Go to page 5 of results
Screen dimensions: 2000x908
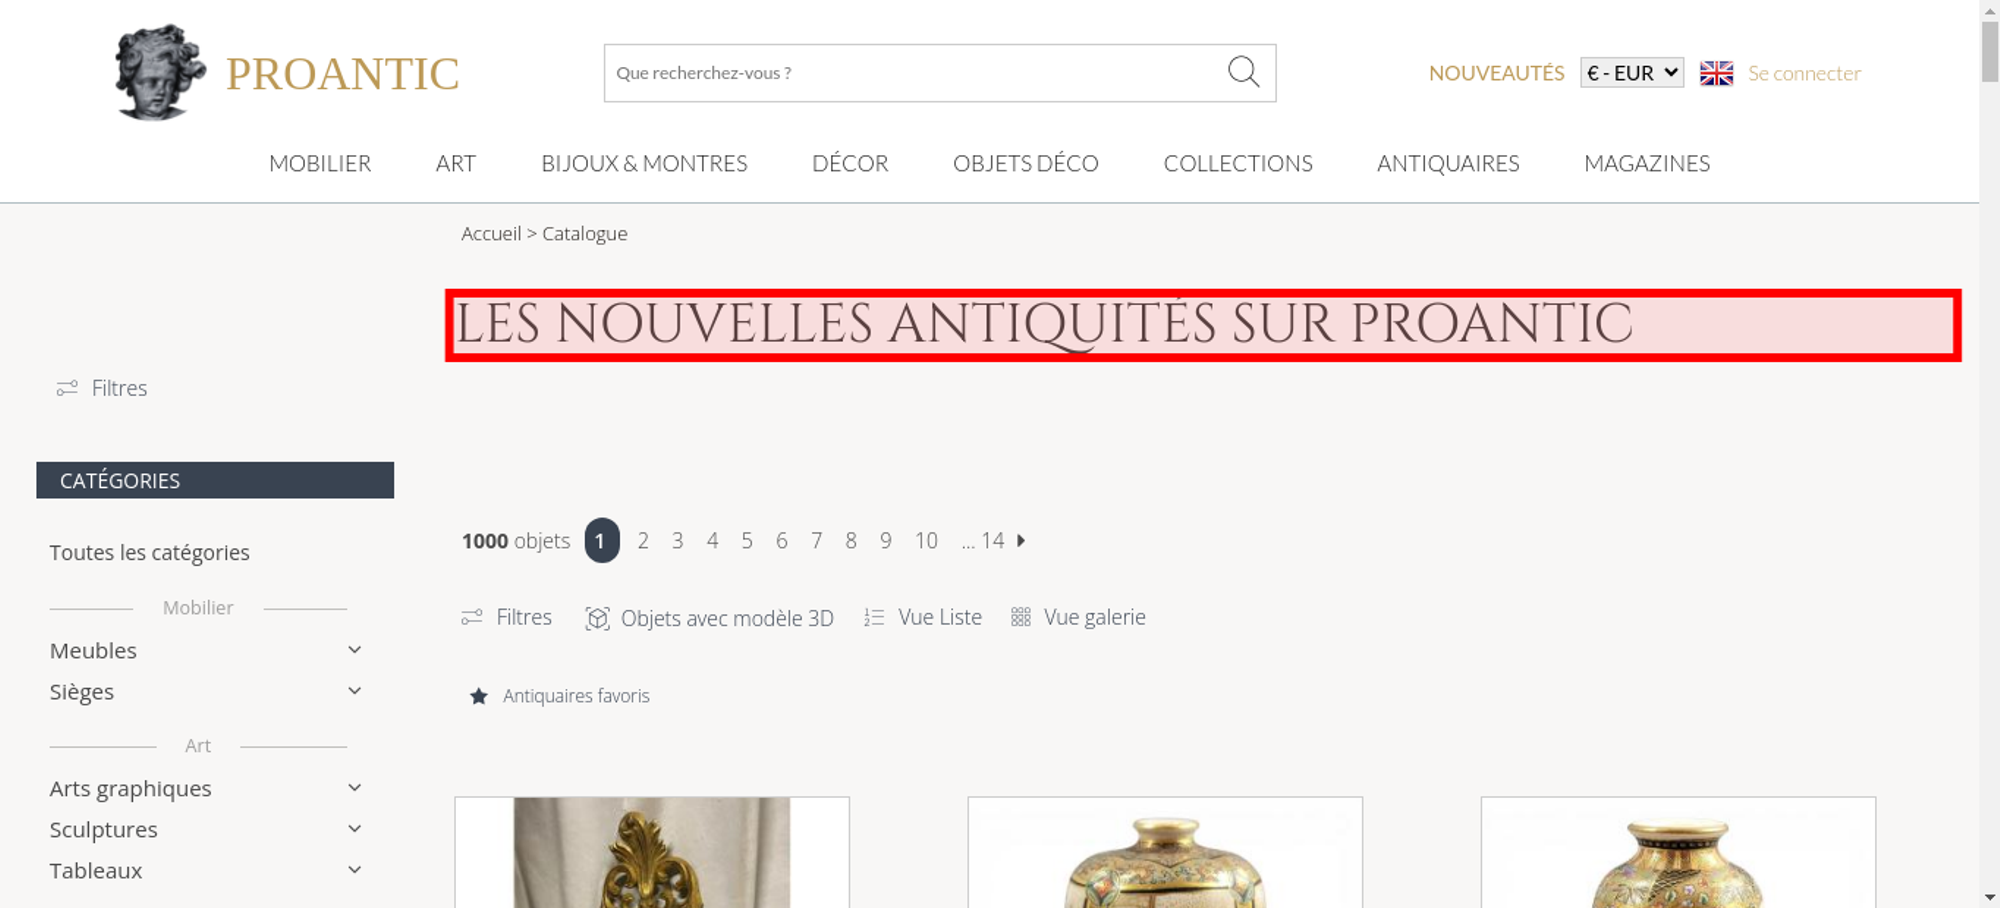click(747, 541)
